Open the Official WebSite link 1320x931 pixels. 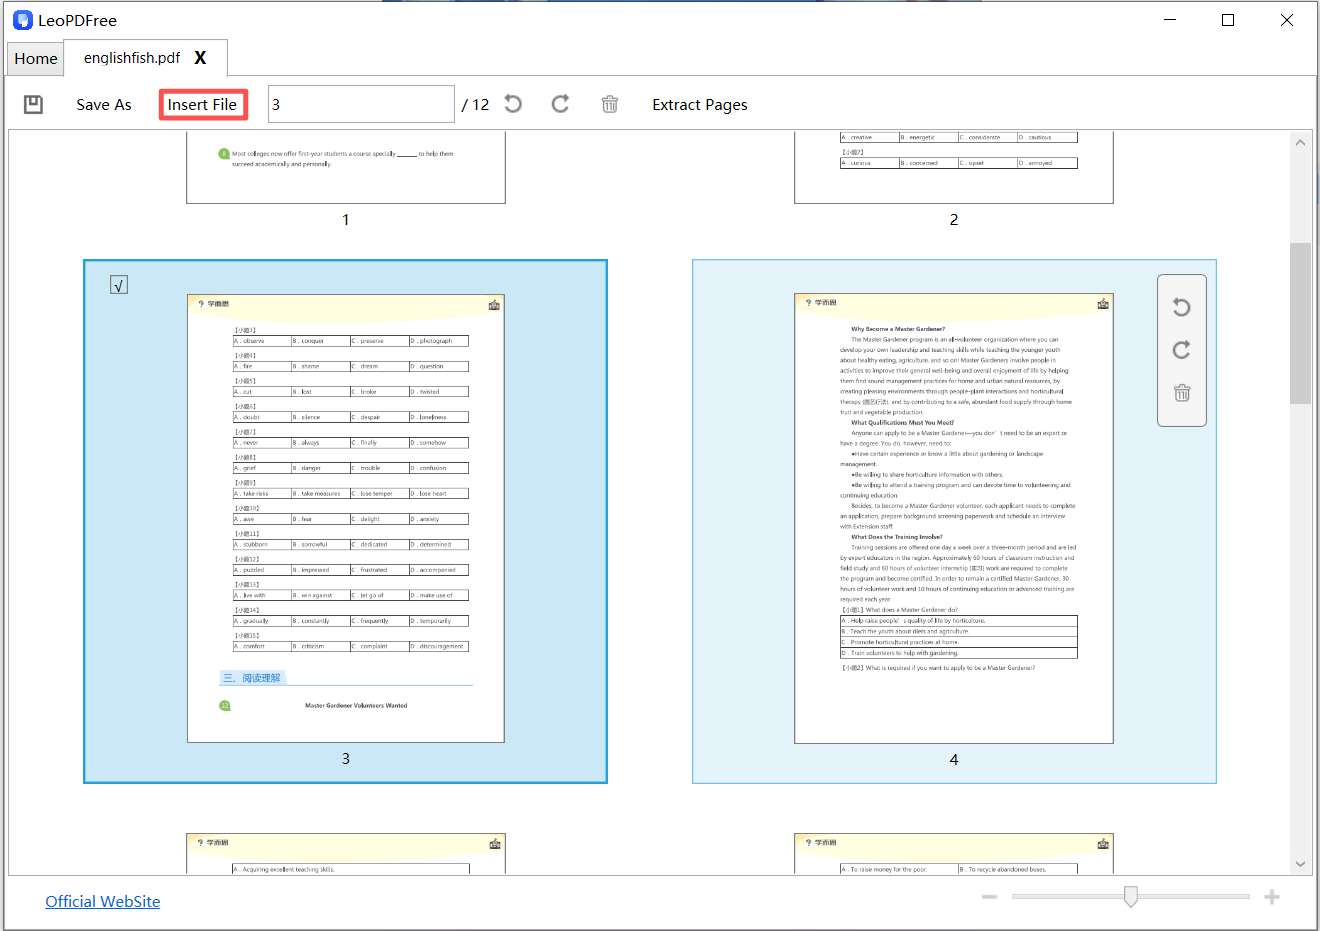coord(102,901)
